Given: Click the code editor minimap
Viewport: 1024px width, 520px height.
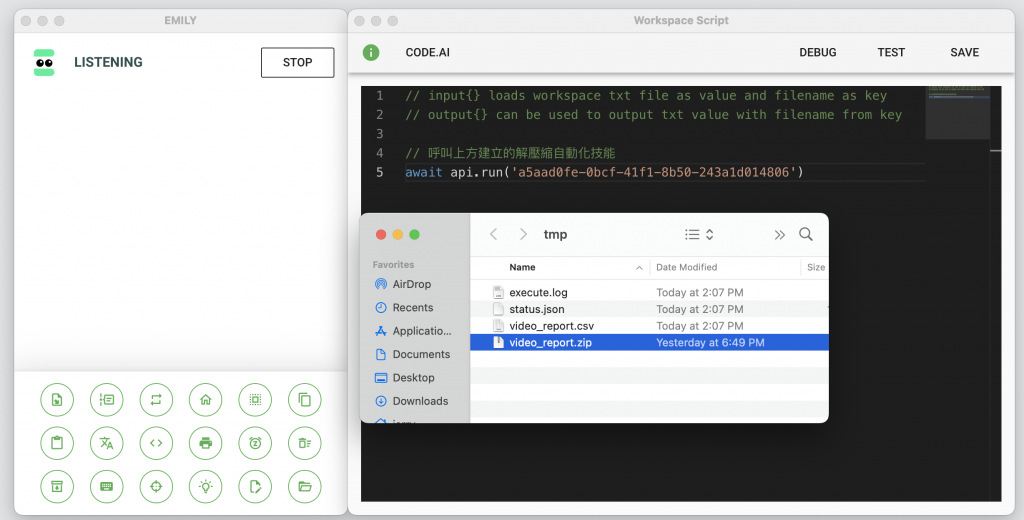Looking at the screenshot, I should tap(957, 112).
